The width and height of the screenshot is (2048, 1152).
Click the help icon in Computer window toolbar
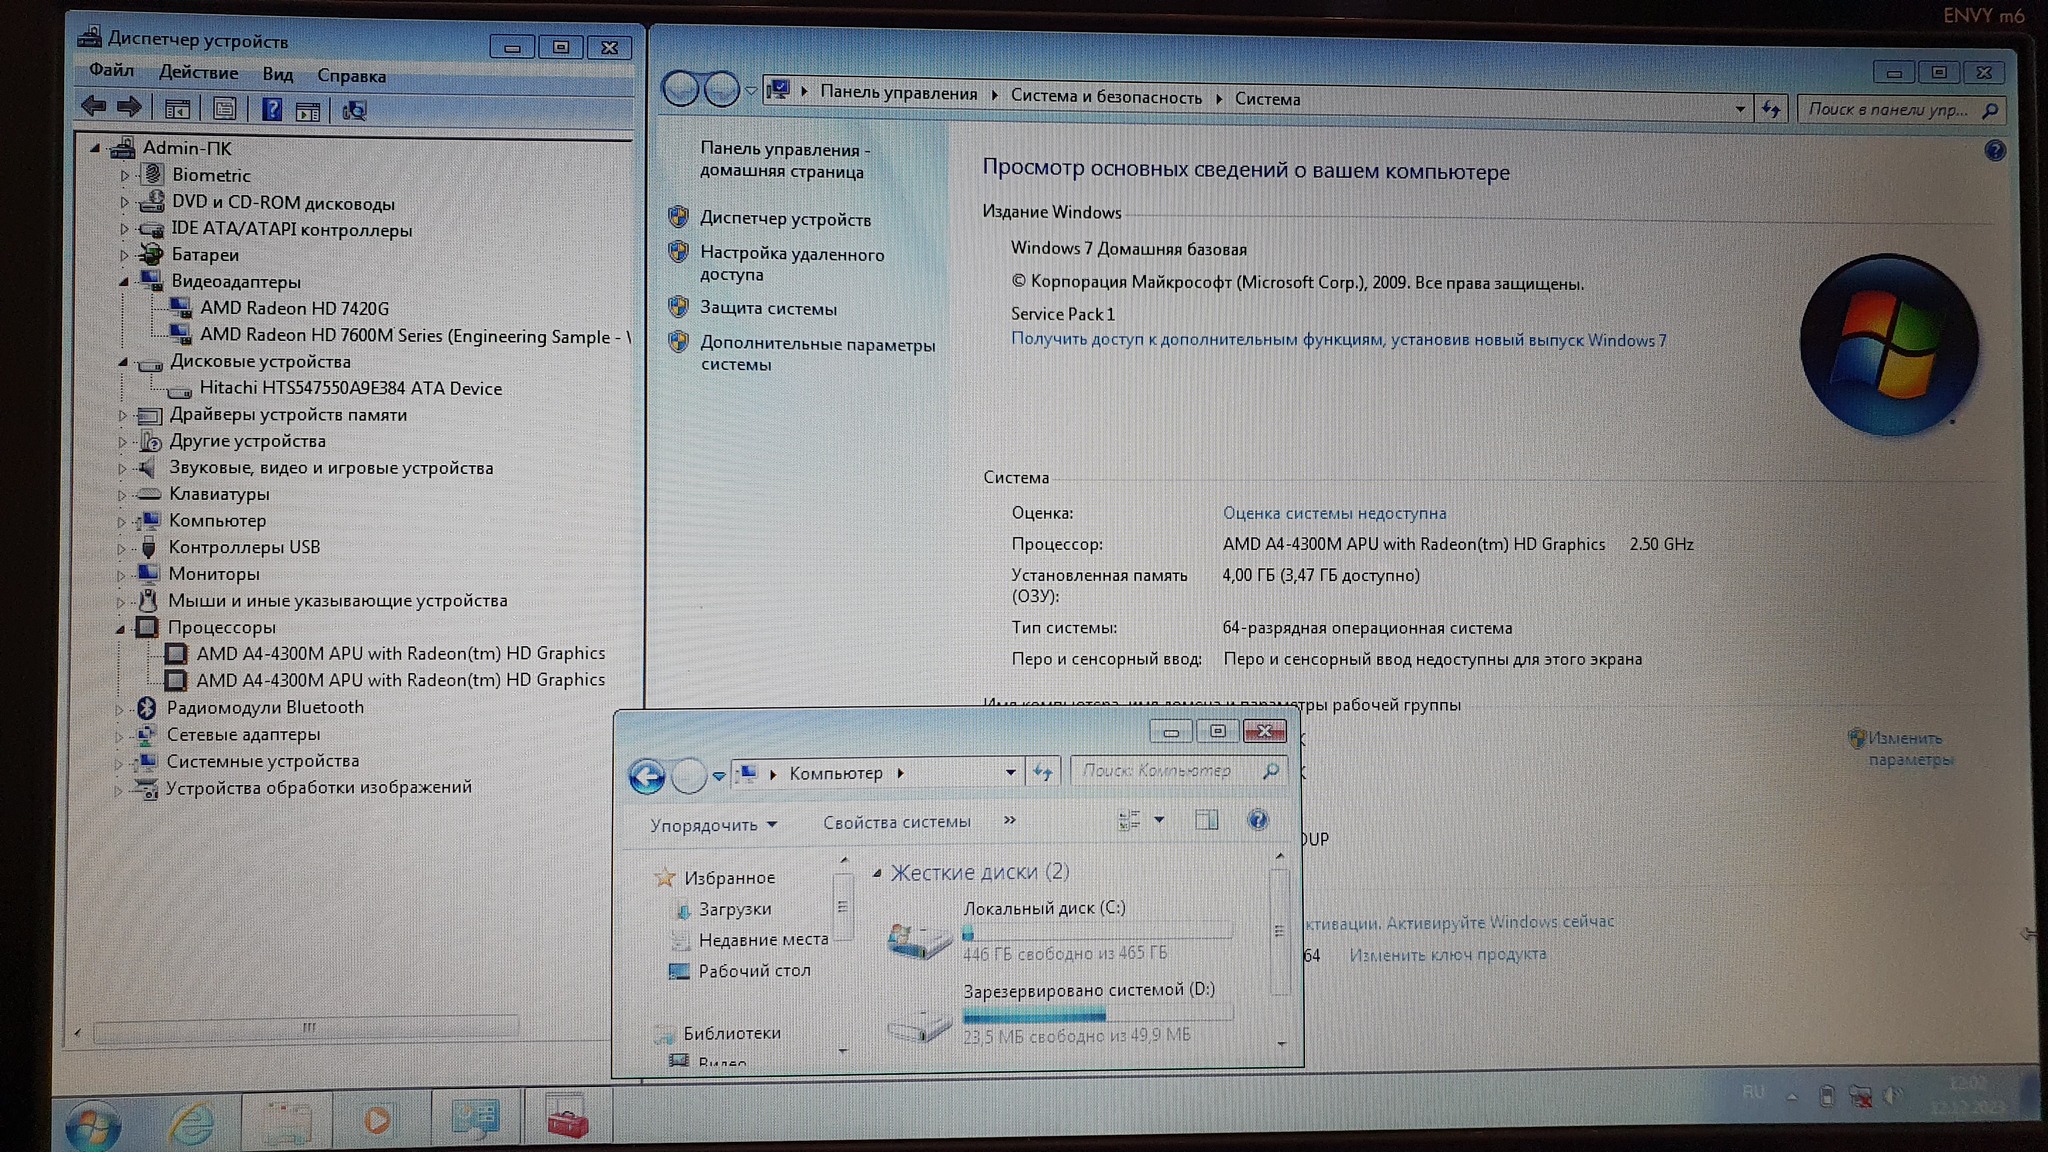1257,820
